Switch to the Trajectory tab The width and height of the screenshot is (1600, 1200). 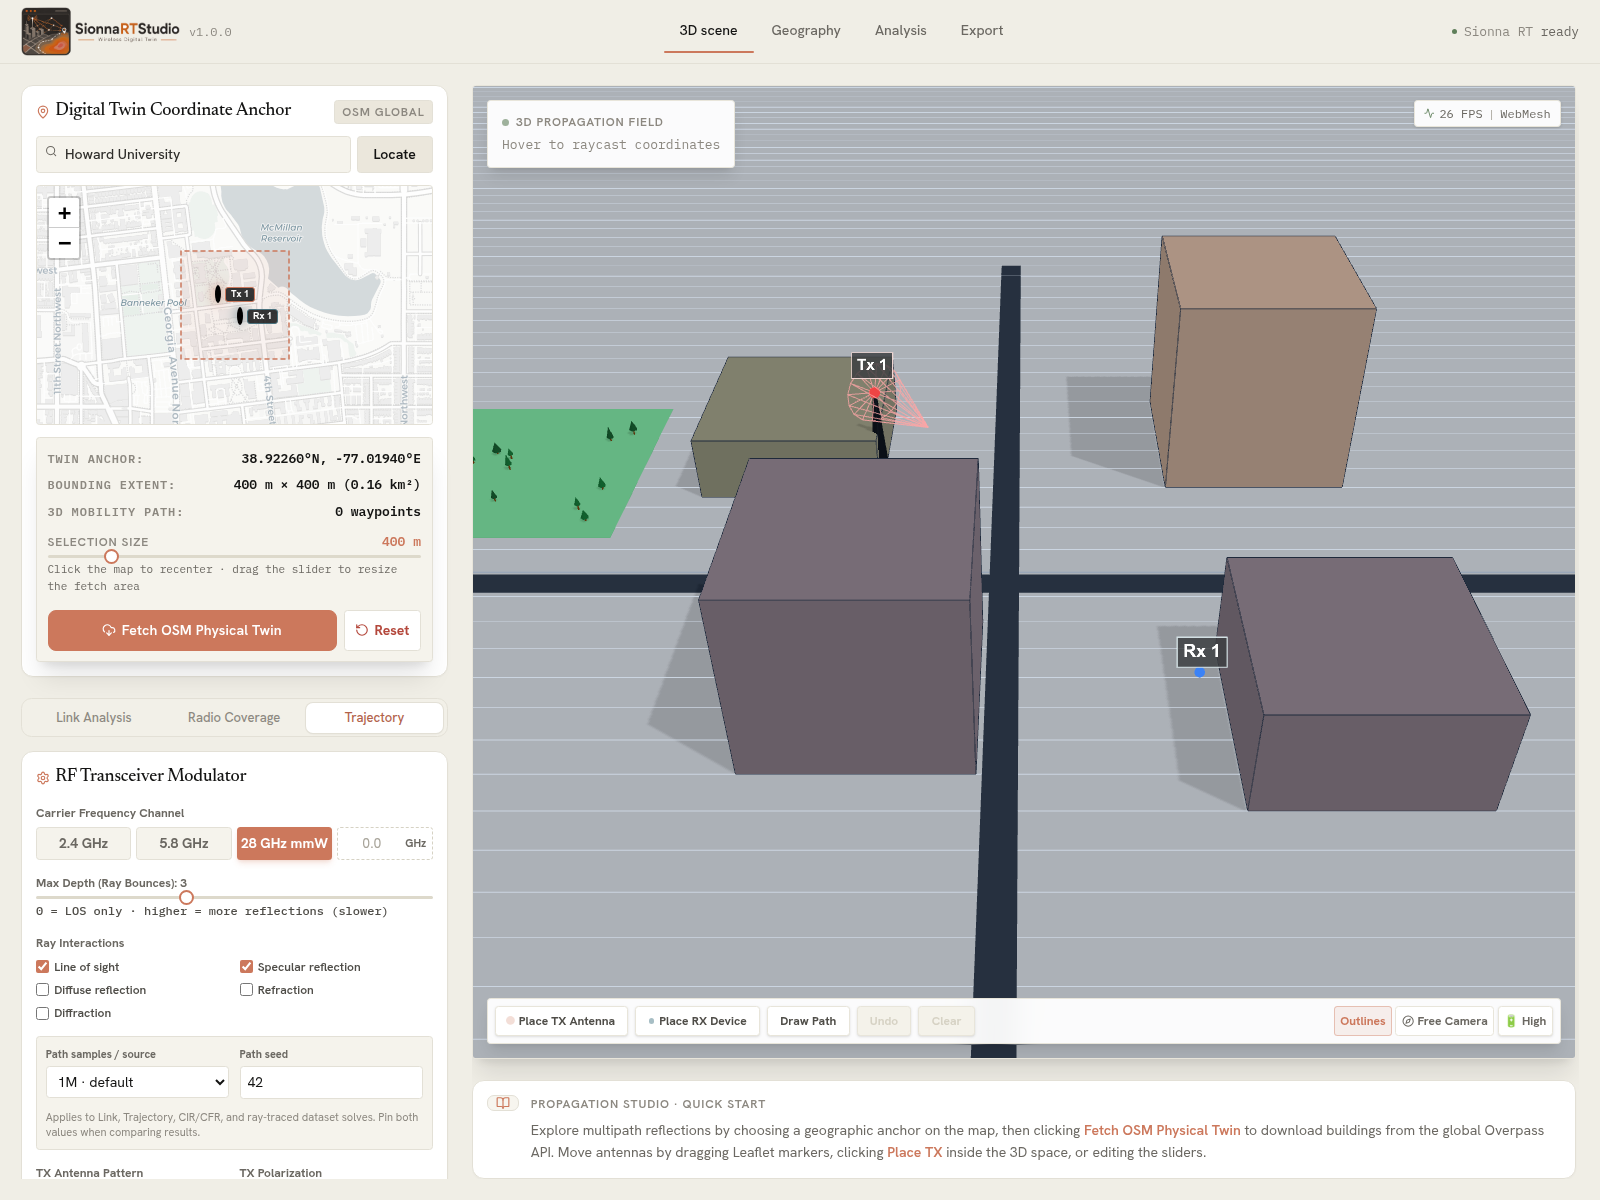click(374, 717)
